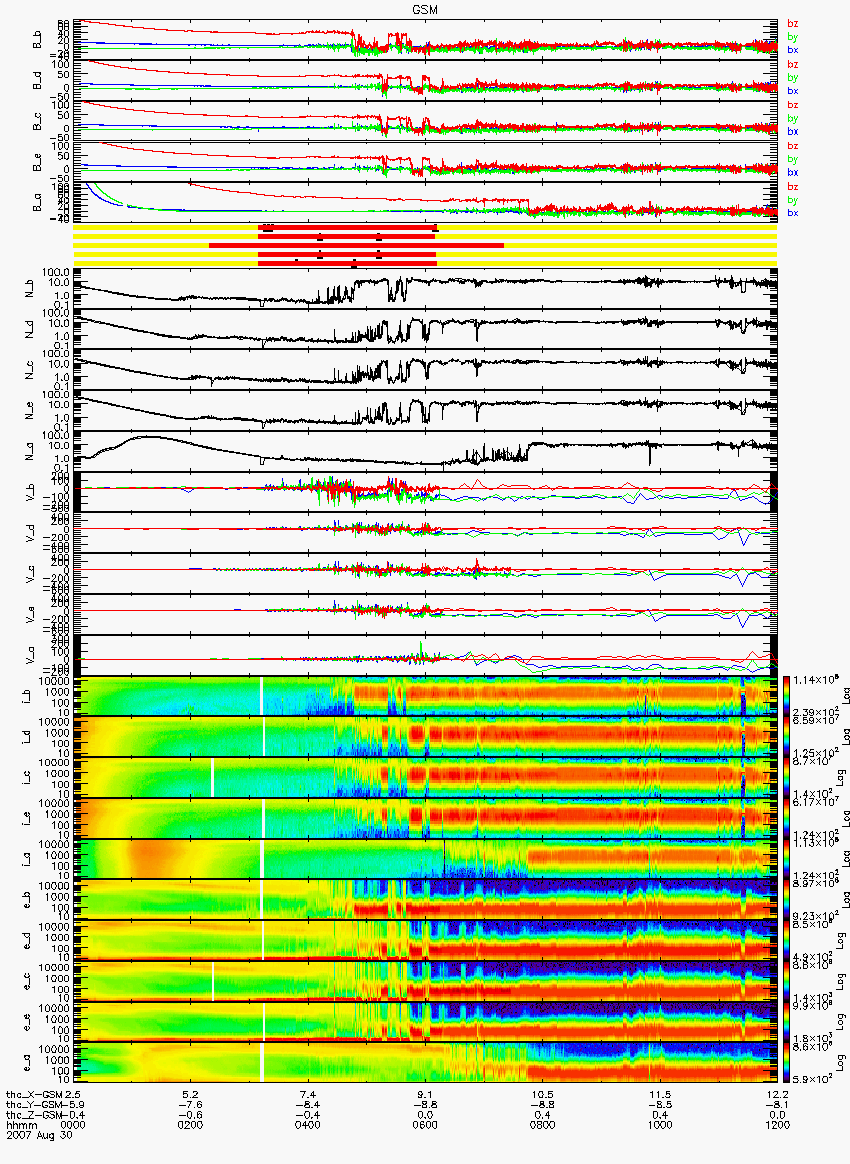Click the color bar beside the i_c spectrogram
Image resolution: width=850 pixels, height=1164 pixels.
pyautogui.click(x=787, y=777)
